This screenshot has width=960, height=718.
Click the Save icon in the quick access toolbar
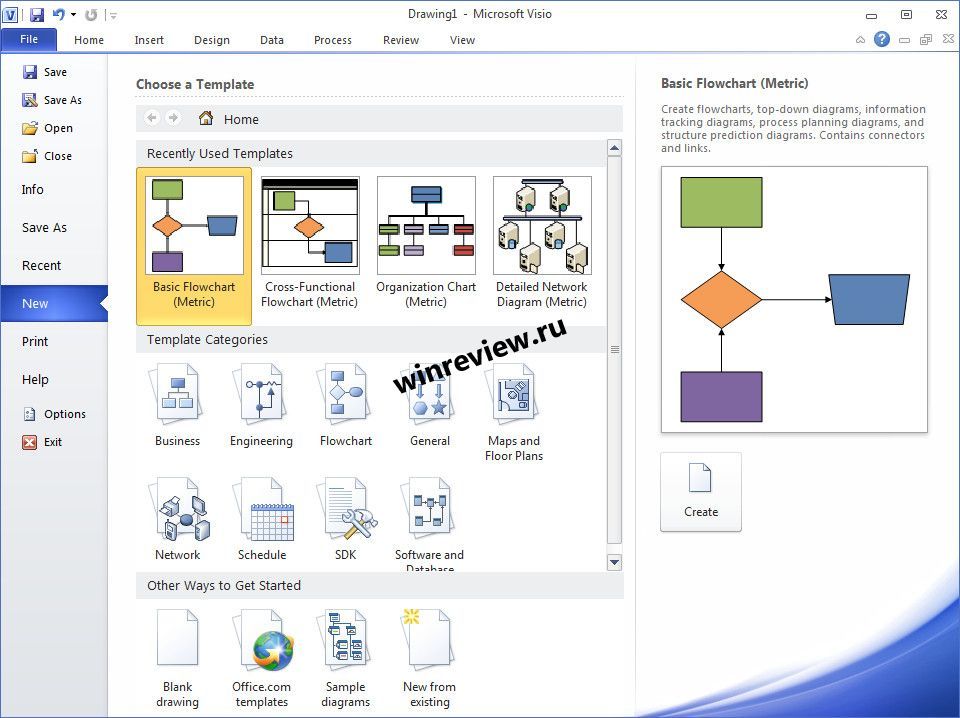click(37, 14)
